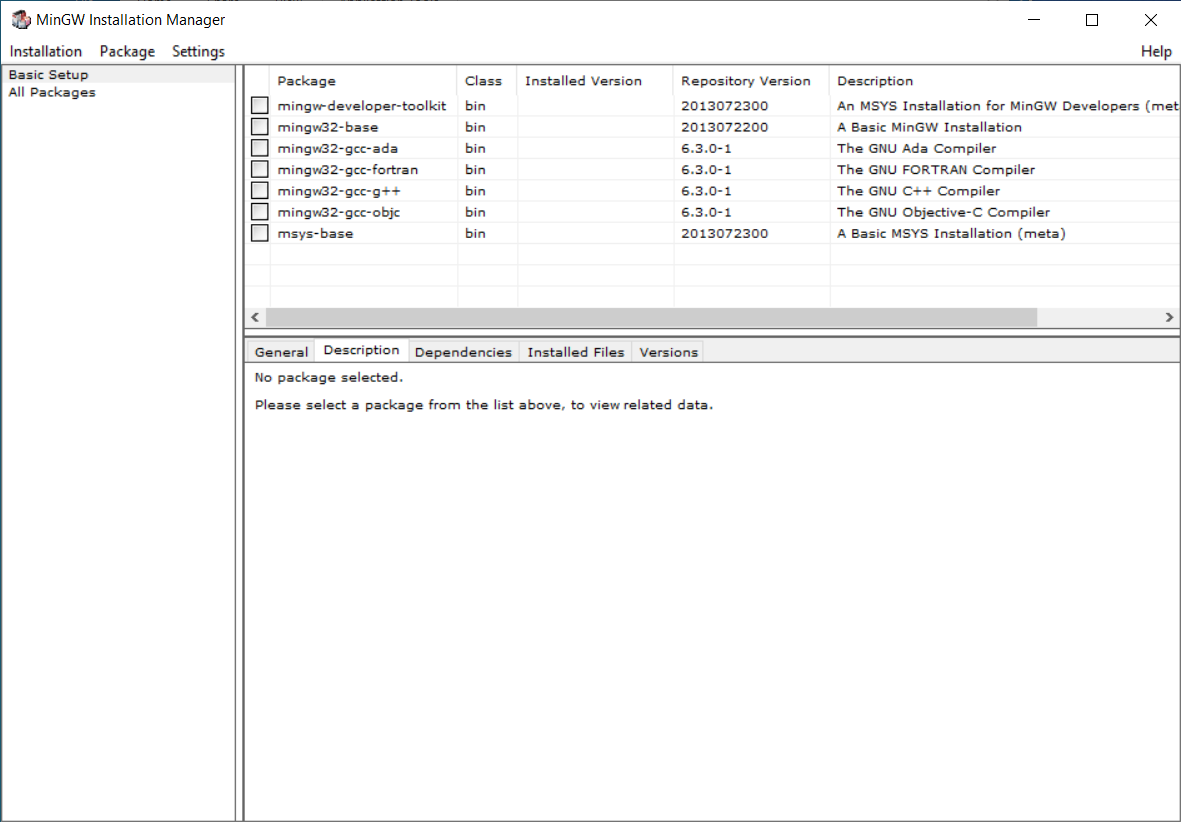
Task: Open the Installation menu
Action: point(46,51)
